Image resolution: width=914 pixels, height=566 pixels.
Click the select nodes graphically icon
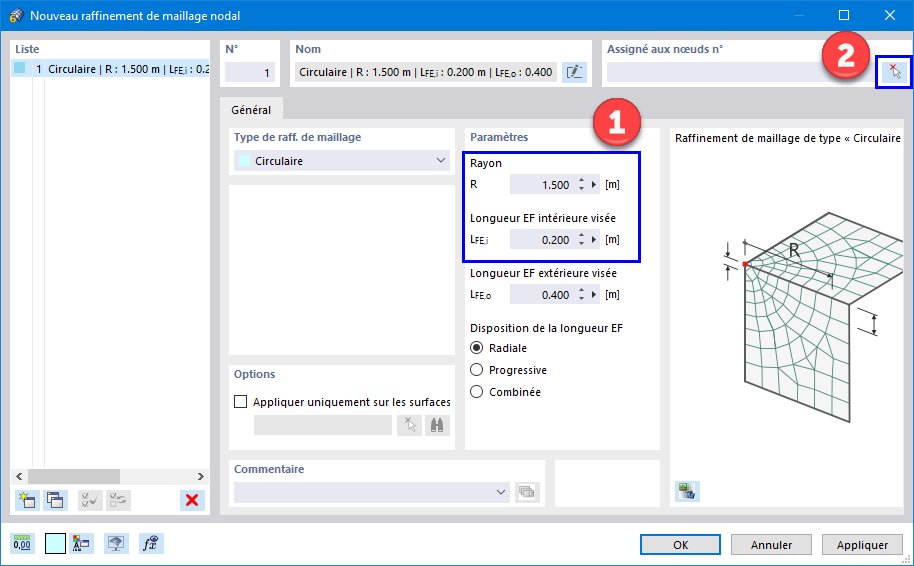pos(894,72)
